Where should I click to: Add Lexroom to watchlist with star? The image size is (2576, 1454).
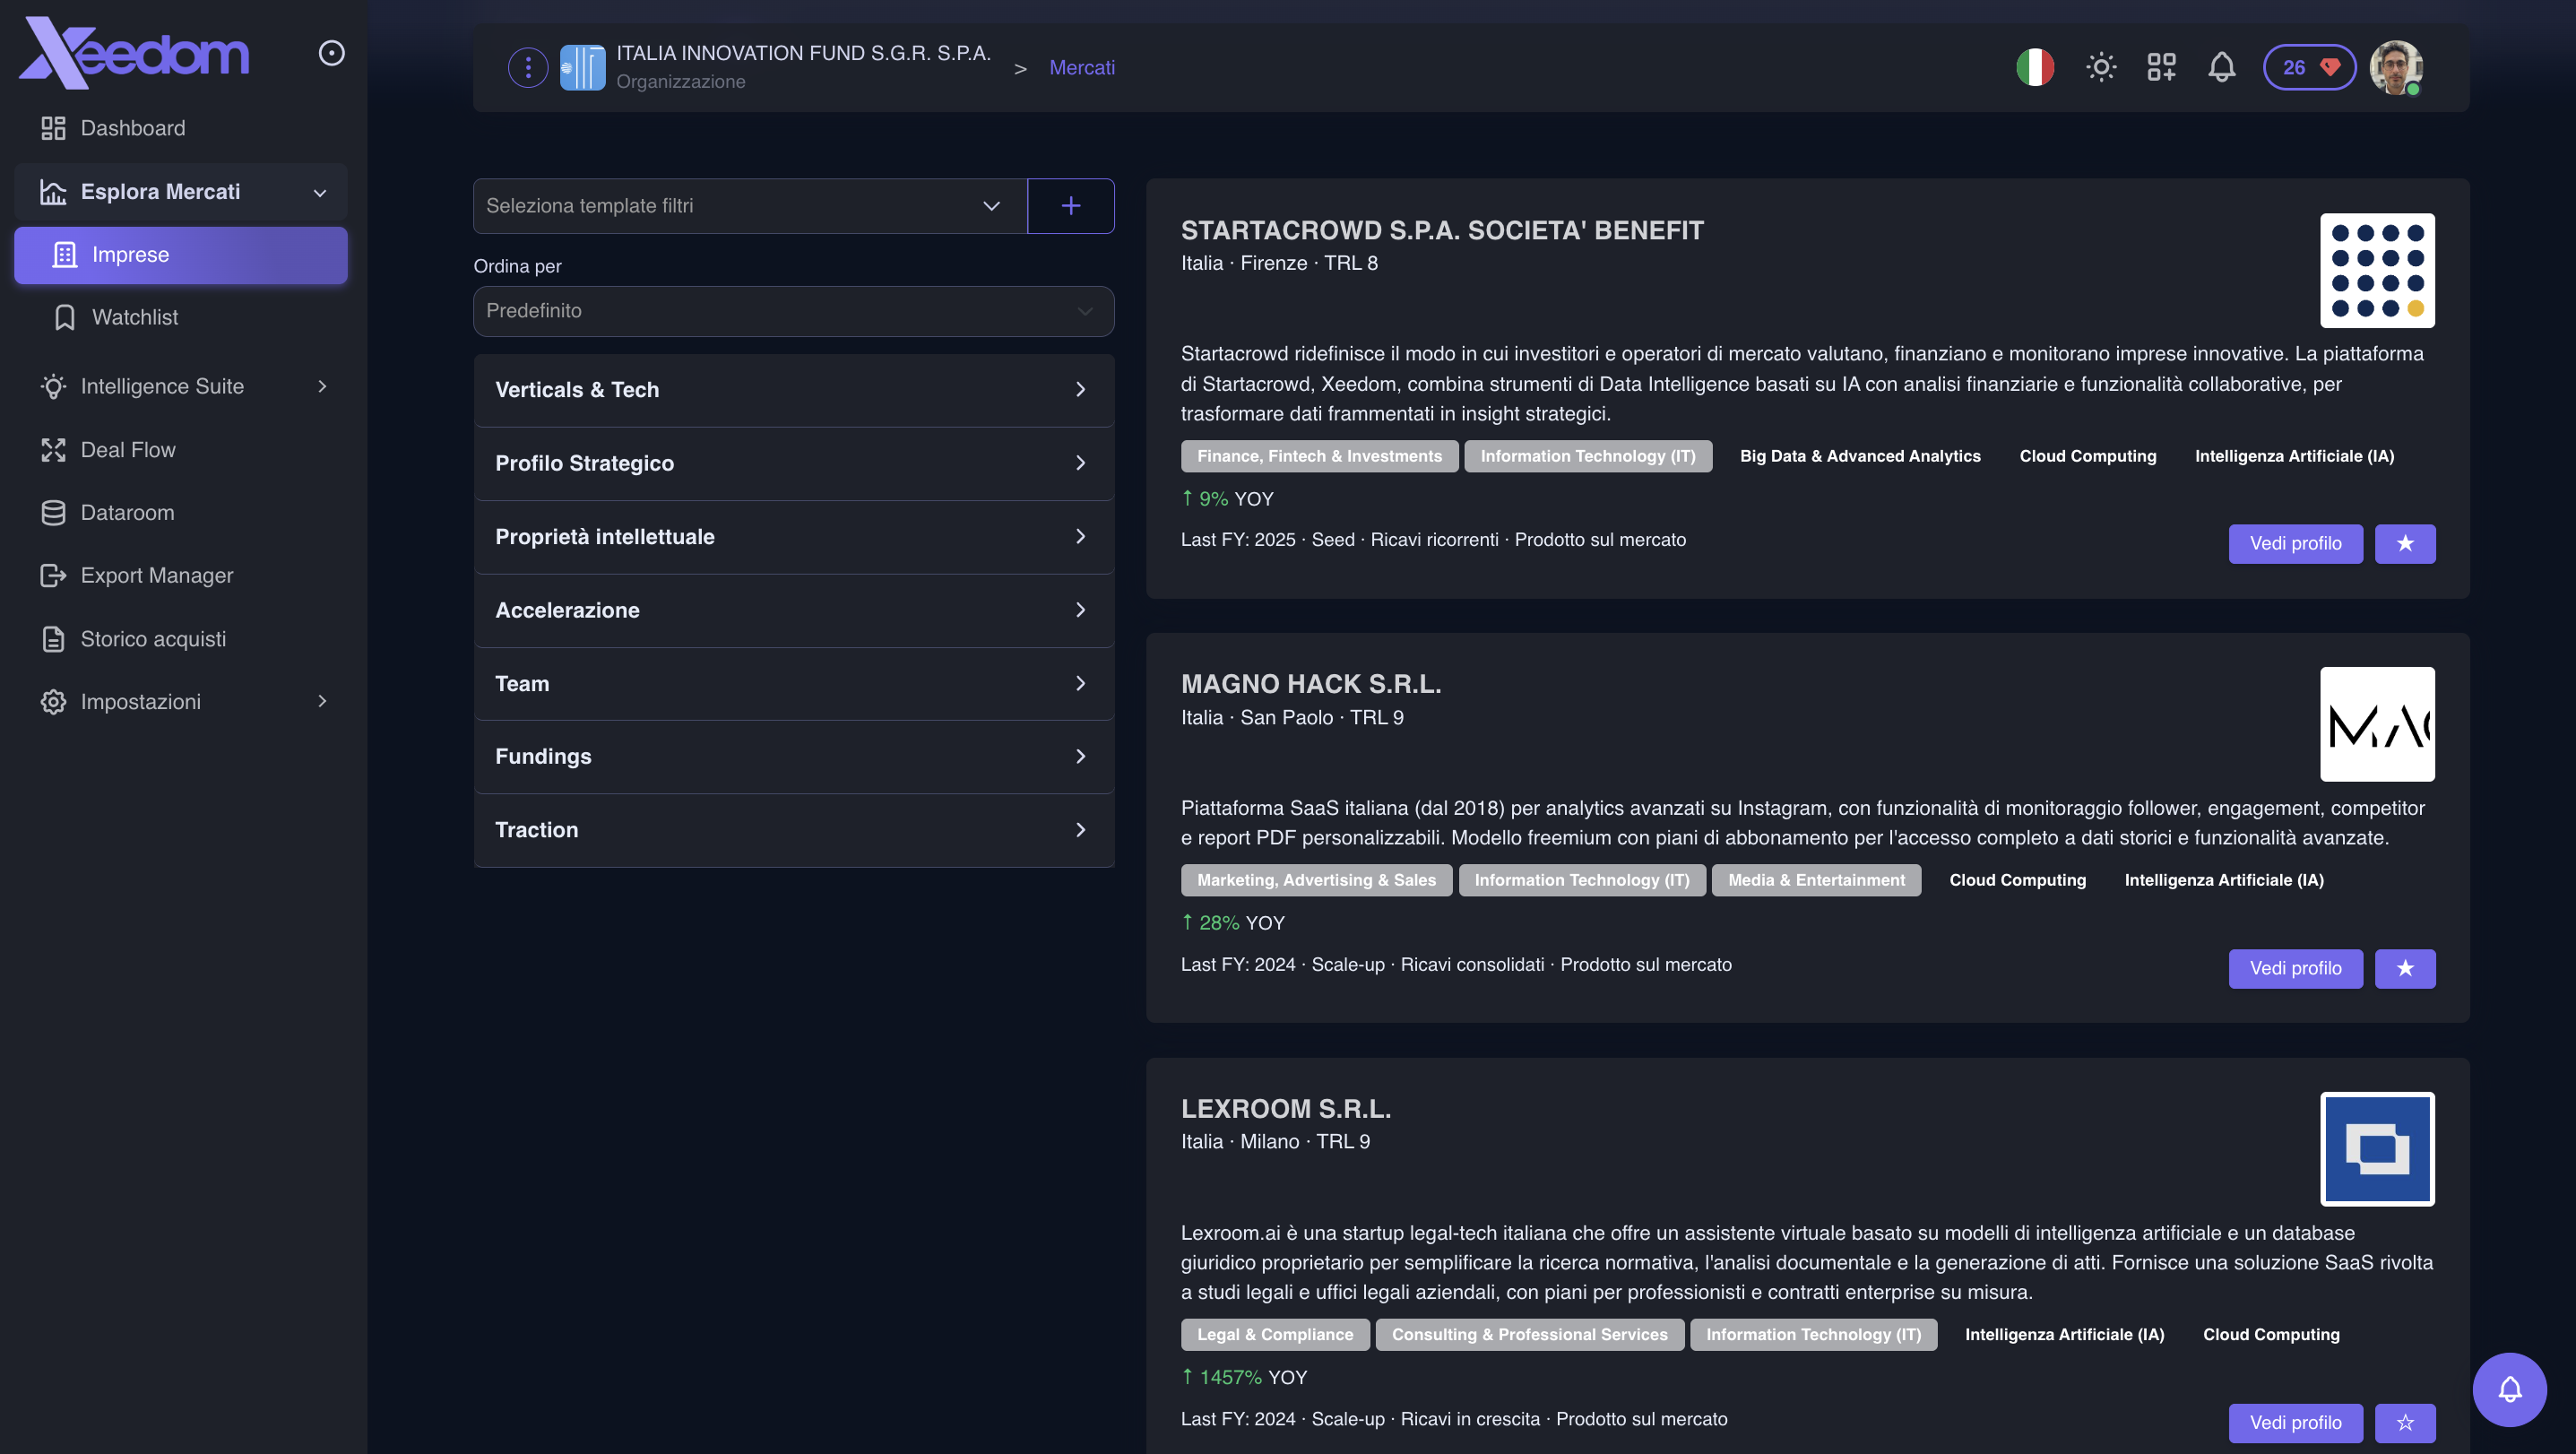pyautogui.click(x=2405, y=1423)
